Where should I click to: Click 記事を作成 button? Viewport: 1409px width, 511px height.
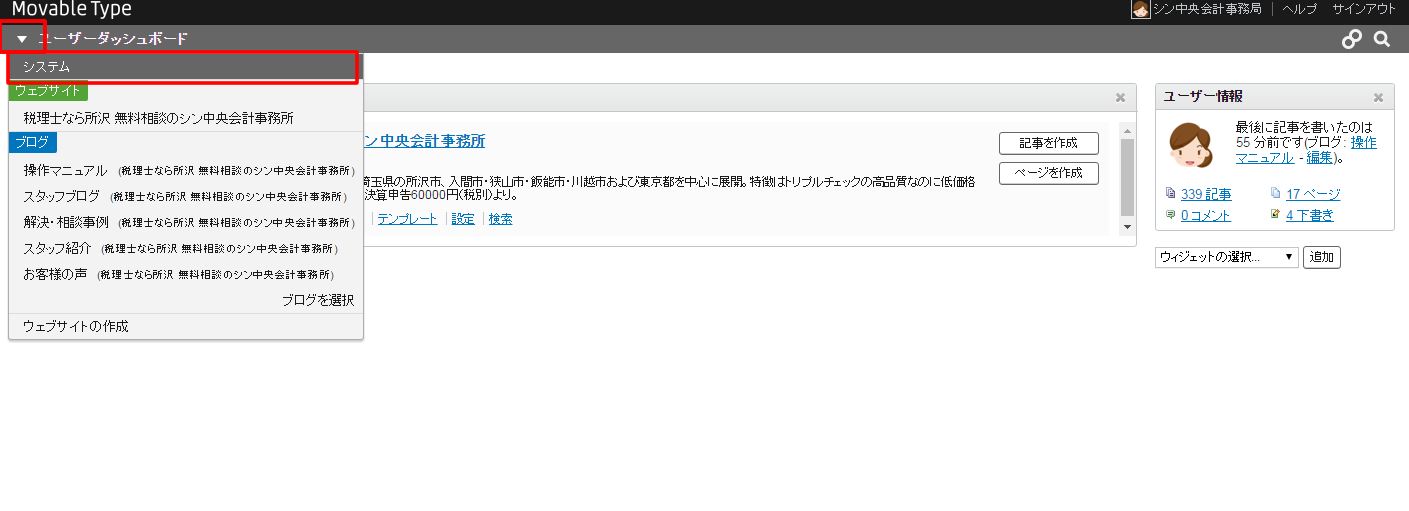pyautogui.click(x=1049, y=143)
